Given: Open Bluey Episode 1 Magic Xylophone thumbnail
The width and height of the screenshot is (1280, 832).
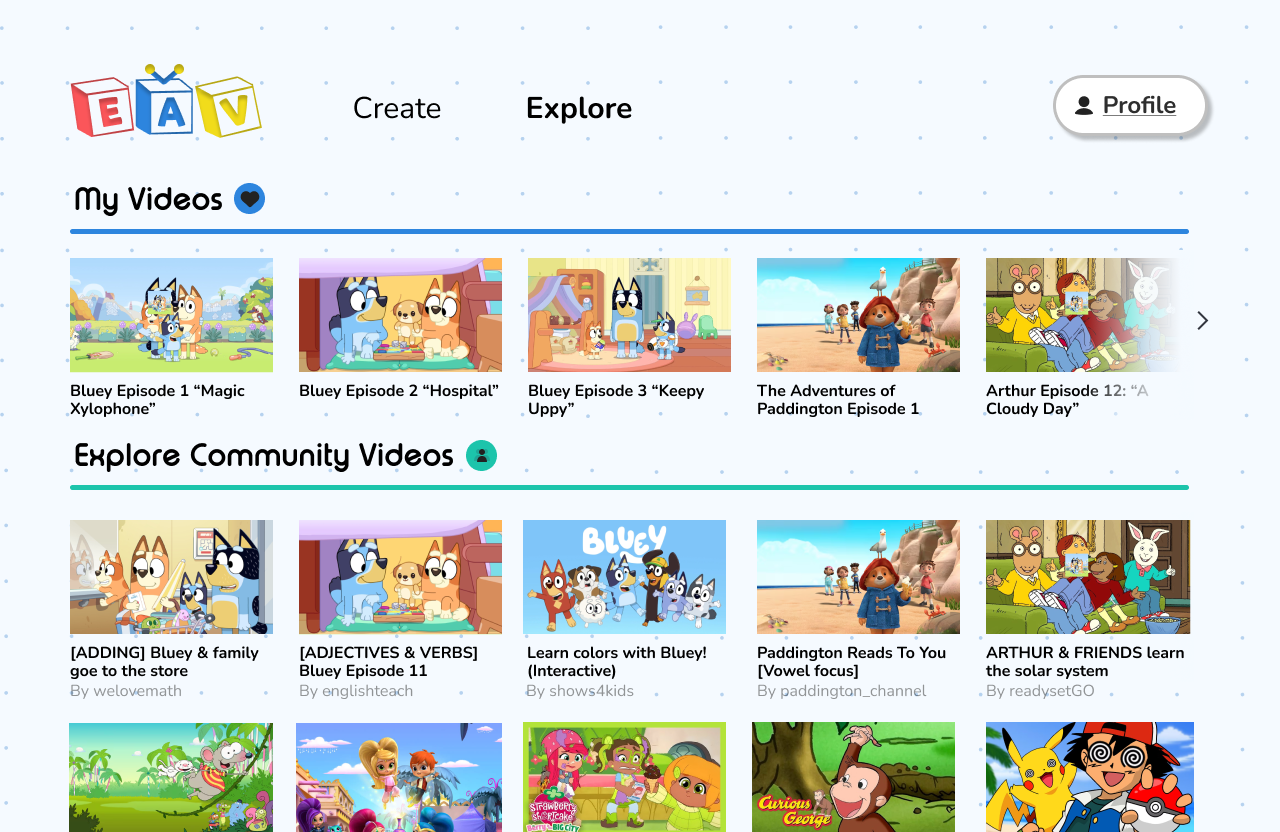Looking at the screenshot, I should [x=171, y=315].
